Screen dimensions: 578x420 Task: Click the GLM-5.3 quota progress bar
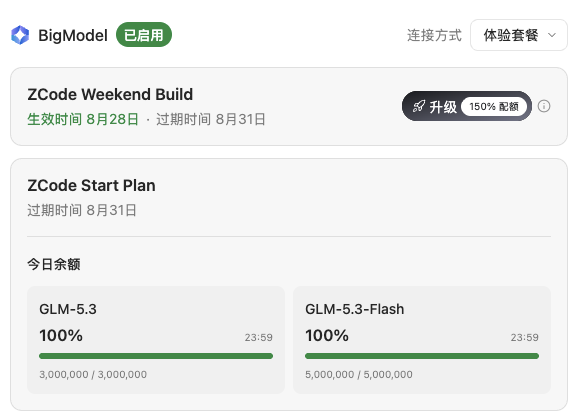point(156,356)
